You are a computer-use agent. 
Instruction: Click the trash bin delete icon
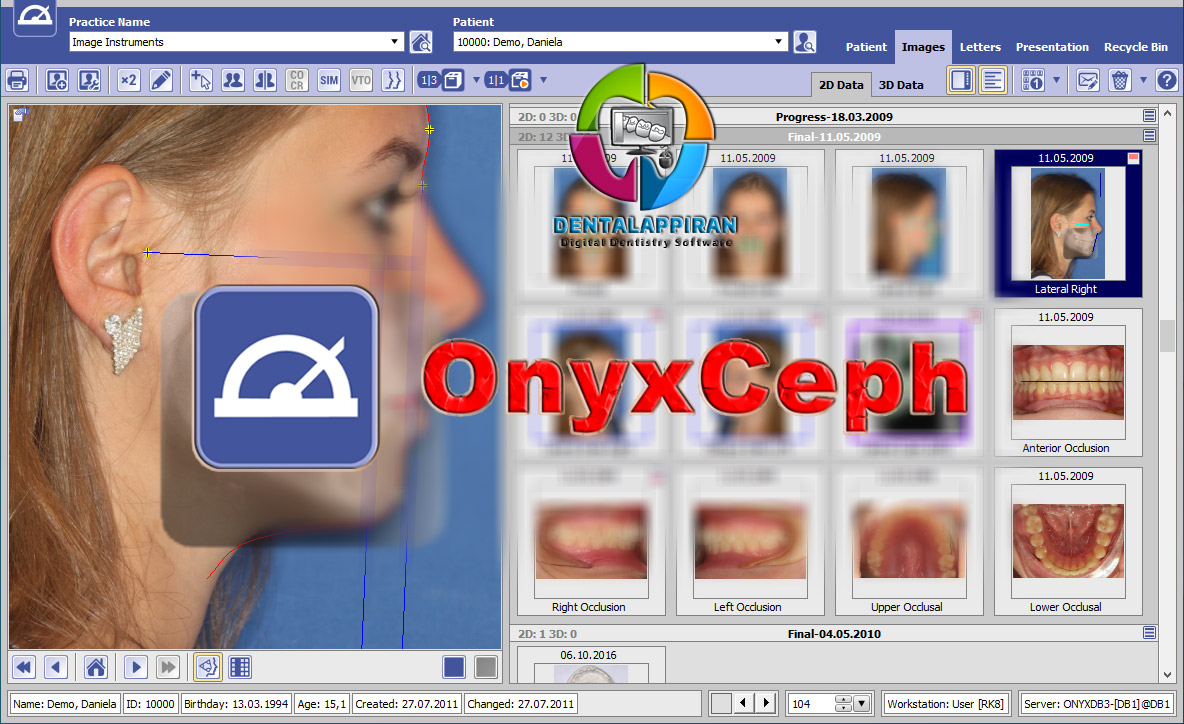pyautogui.click(x=1120, y=80)
